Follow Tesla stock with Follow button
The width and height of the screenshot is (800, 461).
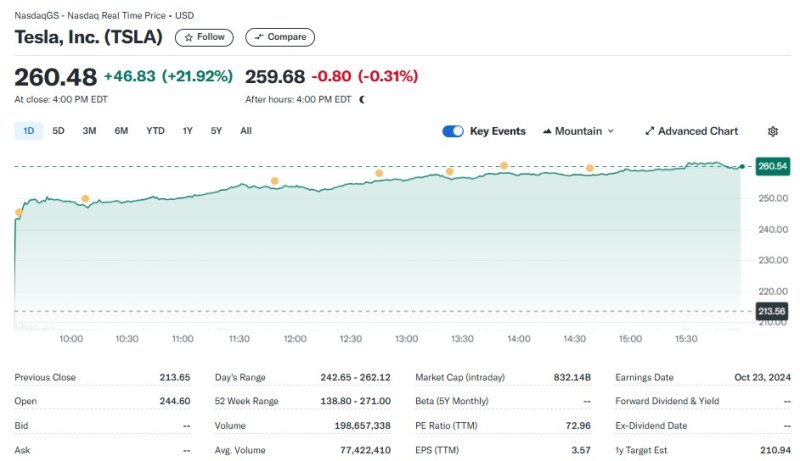coord(204,37)
